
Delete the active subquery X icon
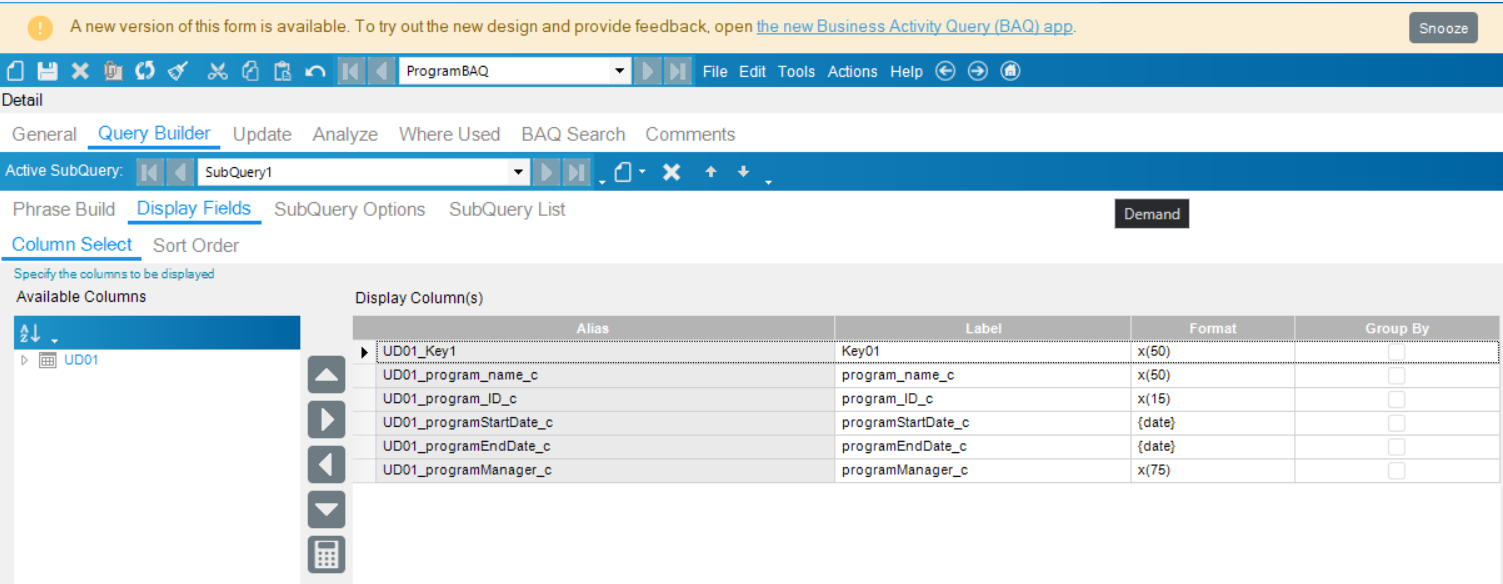[x=671, y=172]
